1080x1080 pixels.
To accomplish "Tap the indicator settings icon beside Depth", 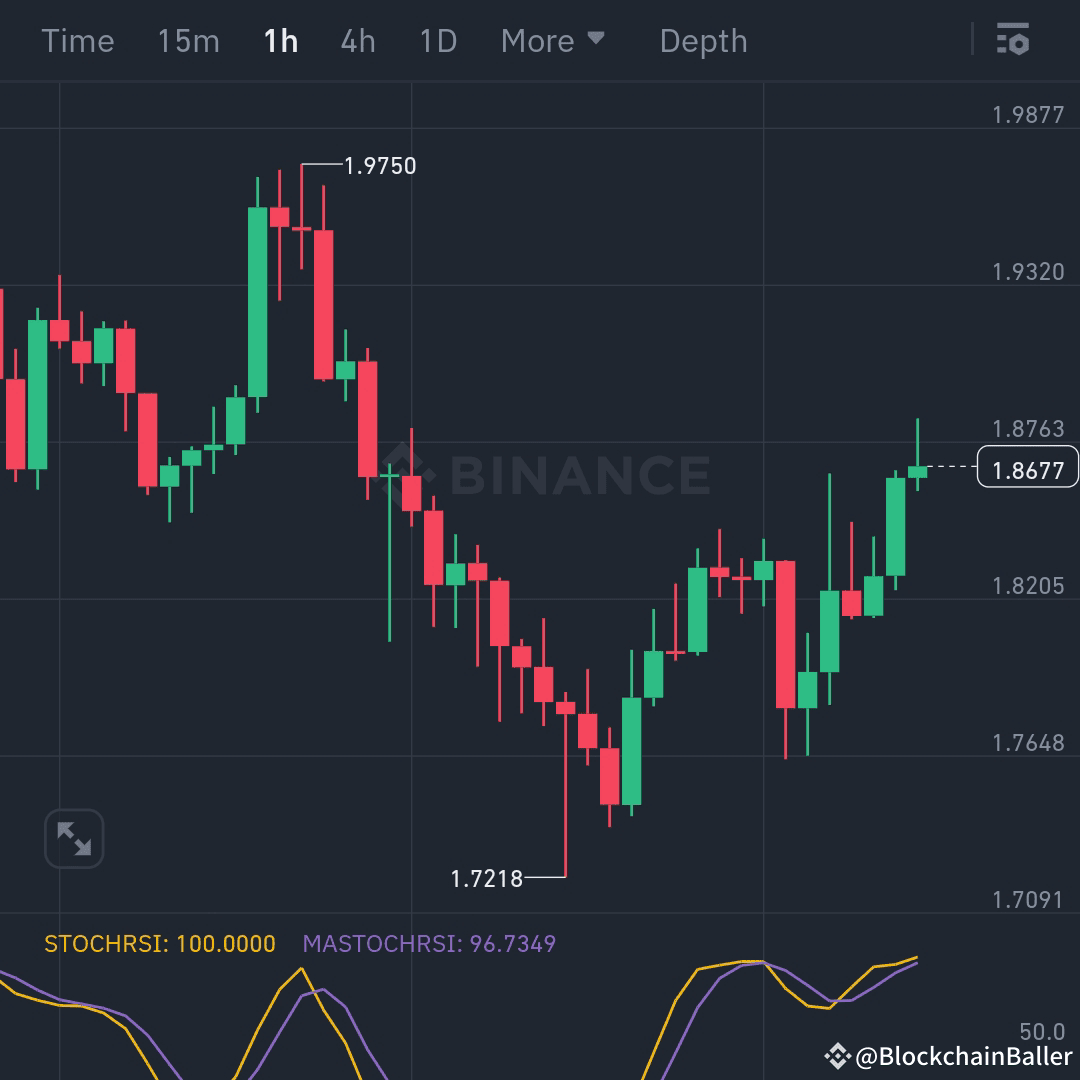I will coord(1014,40).
